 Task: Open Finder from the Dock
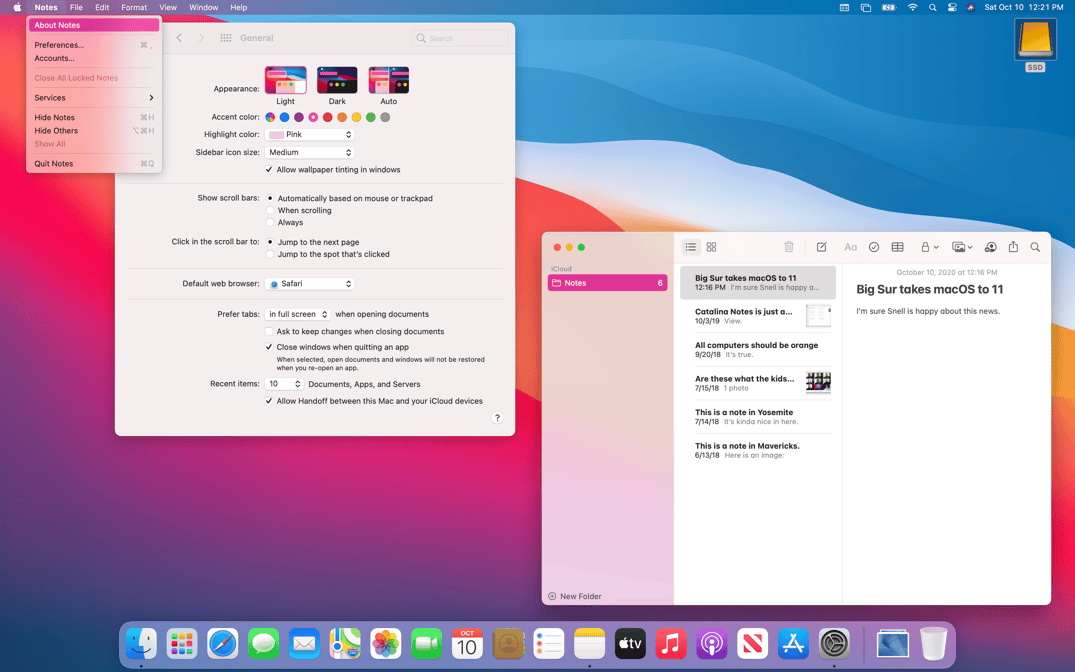[x=141, y=644]
